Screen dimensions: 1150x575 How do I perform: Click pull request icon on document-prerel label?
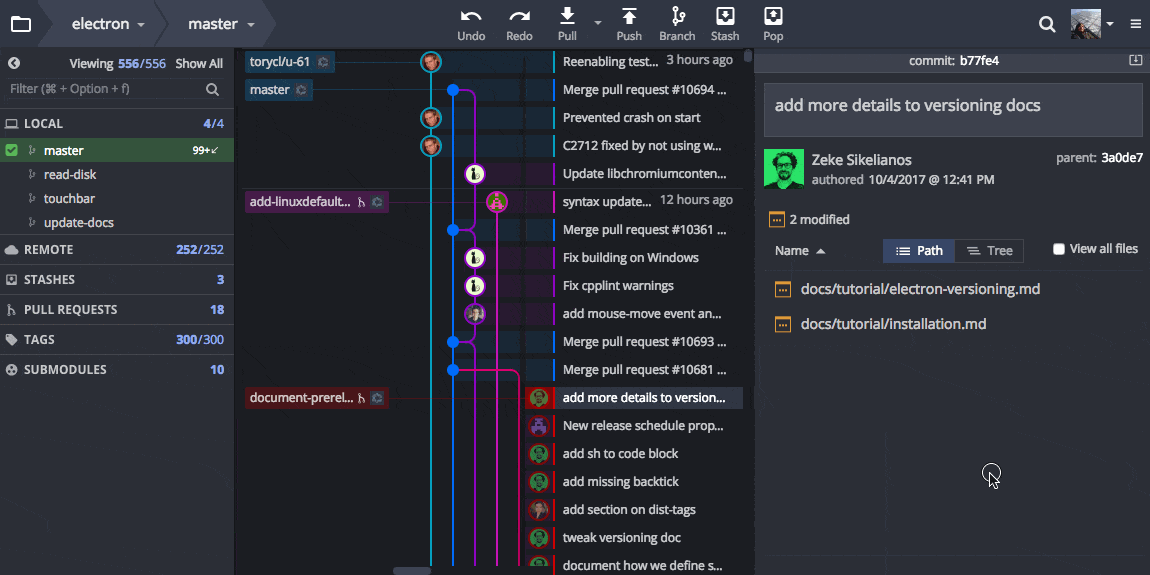click(361, 398)
